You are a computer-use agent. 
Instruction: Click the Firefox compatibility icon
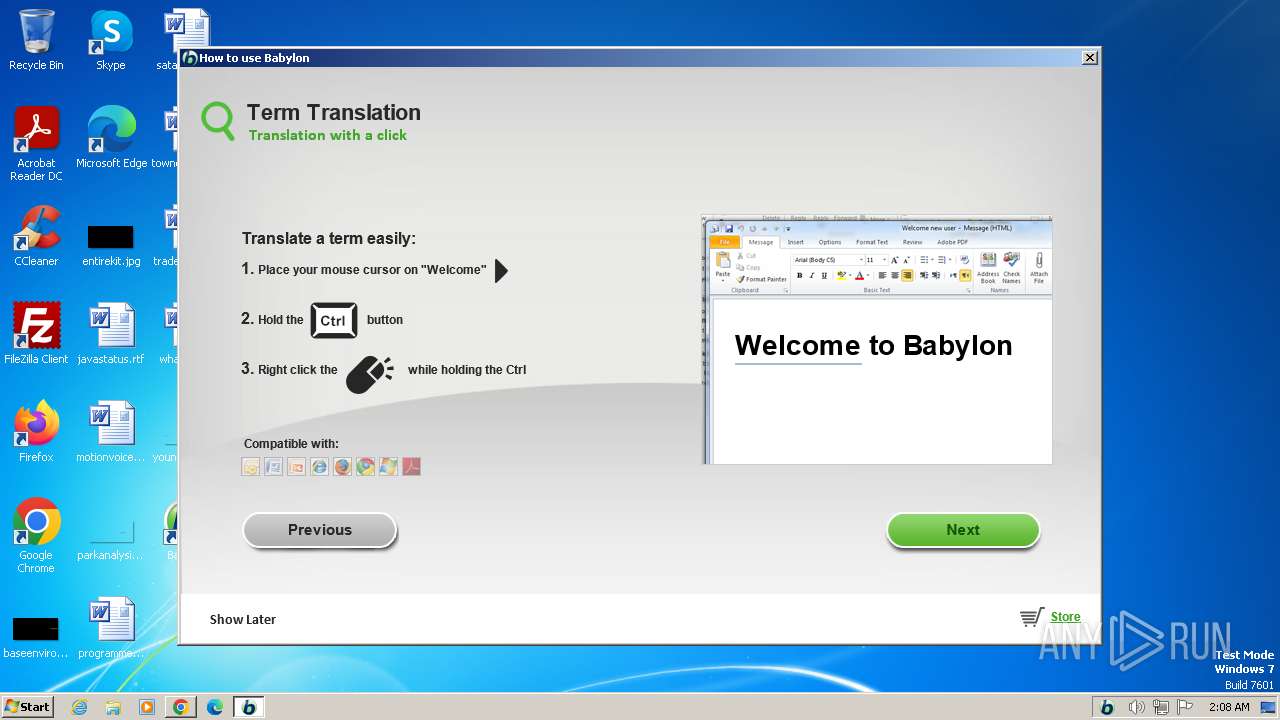(x=343, y=467)
